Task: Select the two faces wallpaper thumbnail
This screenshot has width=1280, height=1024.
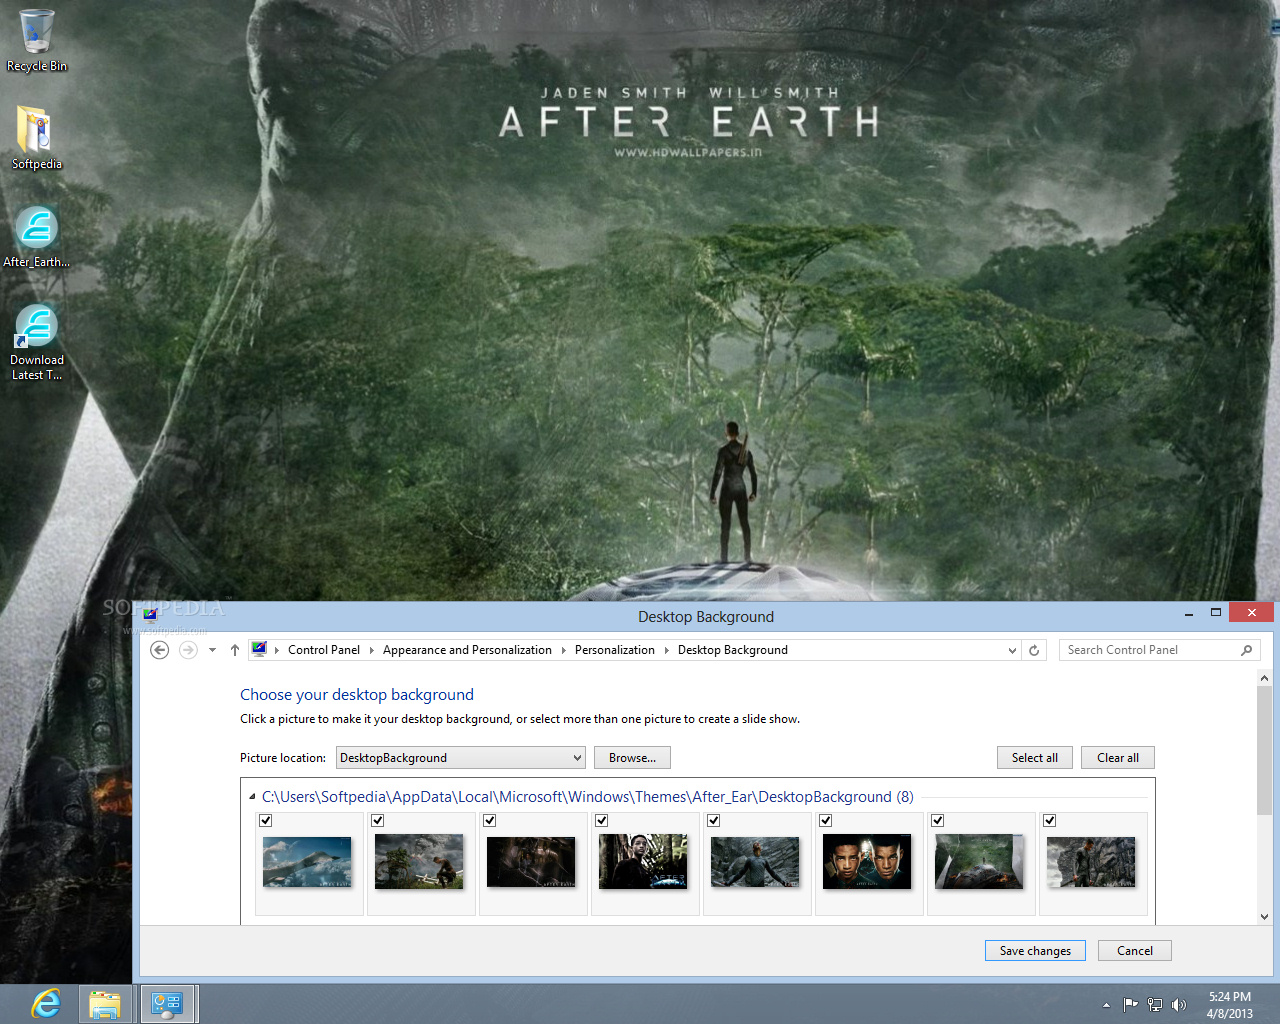Action: click(867, 862)
